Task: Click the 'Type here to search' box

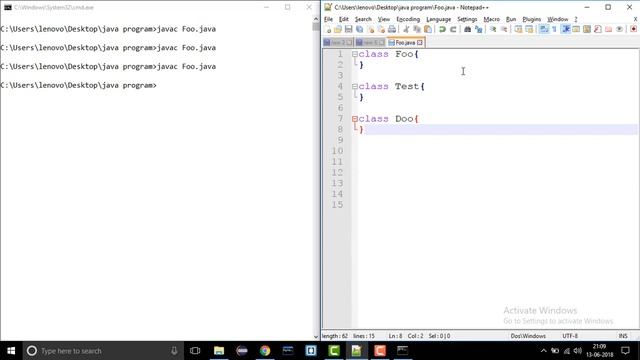Action: tap(102, 351)
